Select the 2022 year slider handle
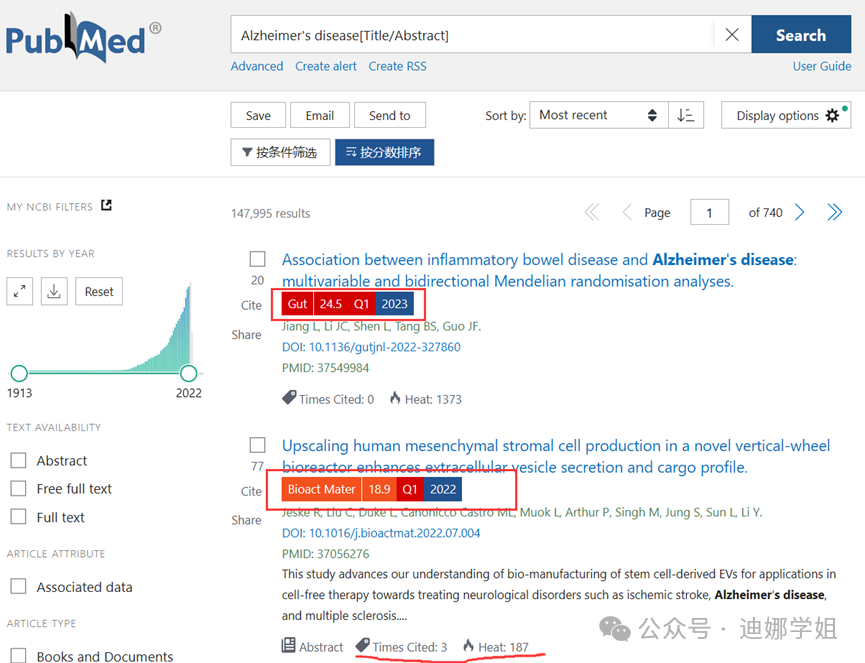Viewport: 865px width, 663px height. tap(189, 373)
